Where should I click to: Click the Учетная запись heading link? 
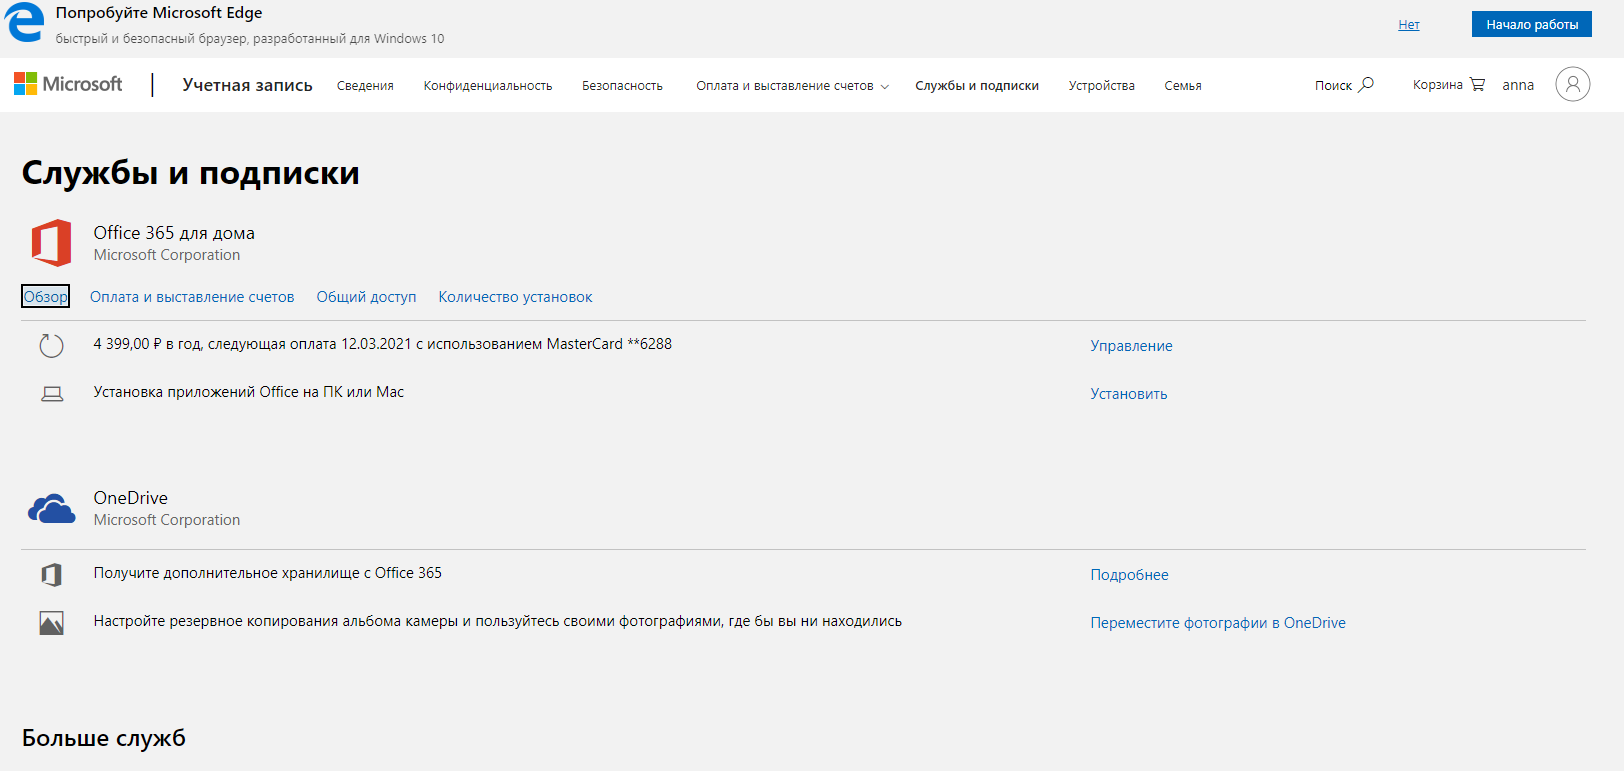[247, 85]
